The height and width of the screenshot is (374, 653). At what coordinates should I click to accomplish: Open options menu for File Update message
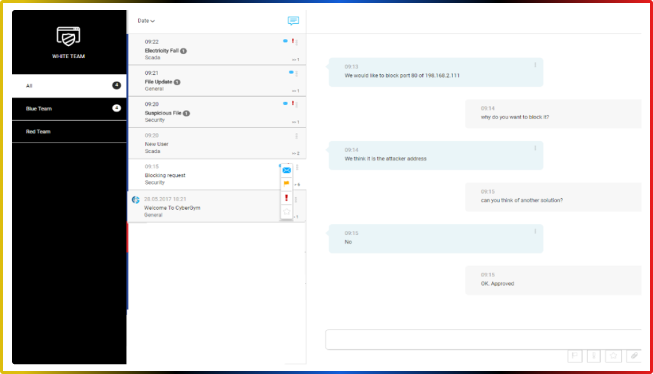click(297, 73)
